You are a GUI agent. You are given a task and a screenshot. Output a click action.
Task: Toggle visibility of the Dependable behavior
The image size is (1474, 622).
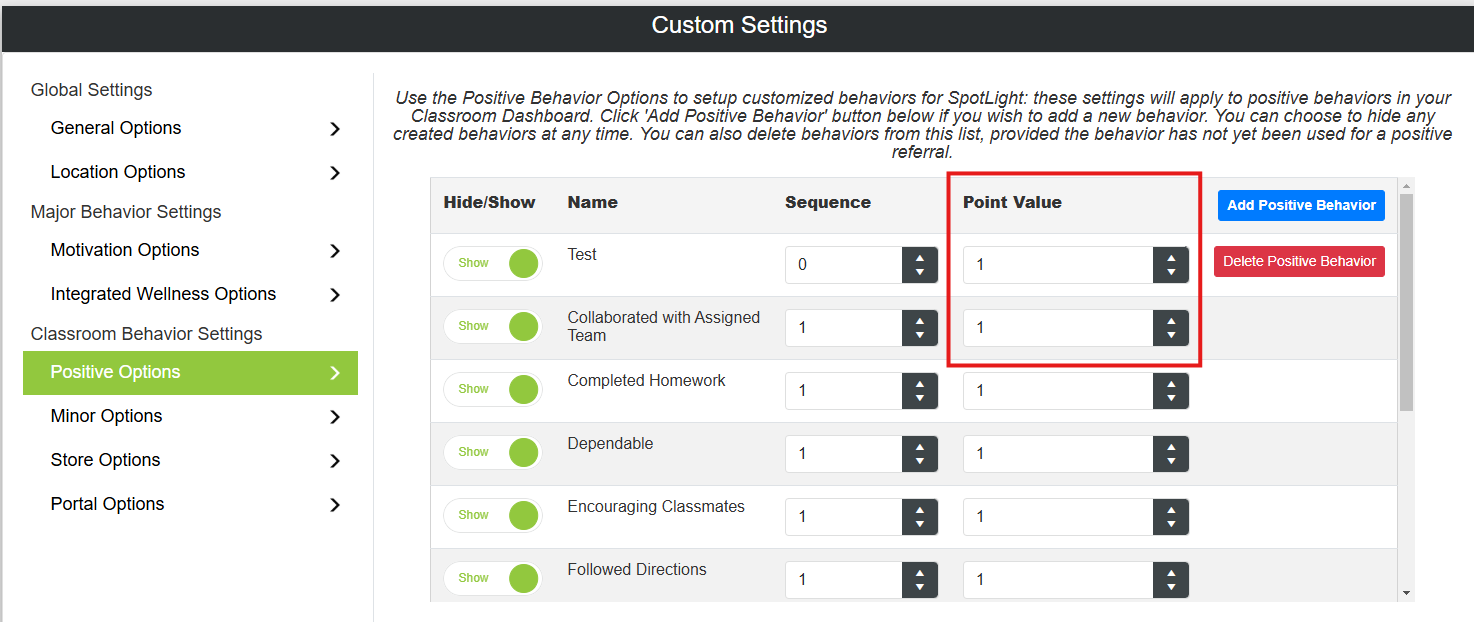pos(493,453)
